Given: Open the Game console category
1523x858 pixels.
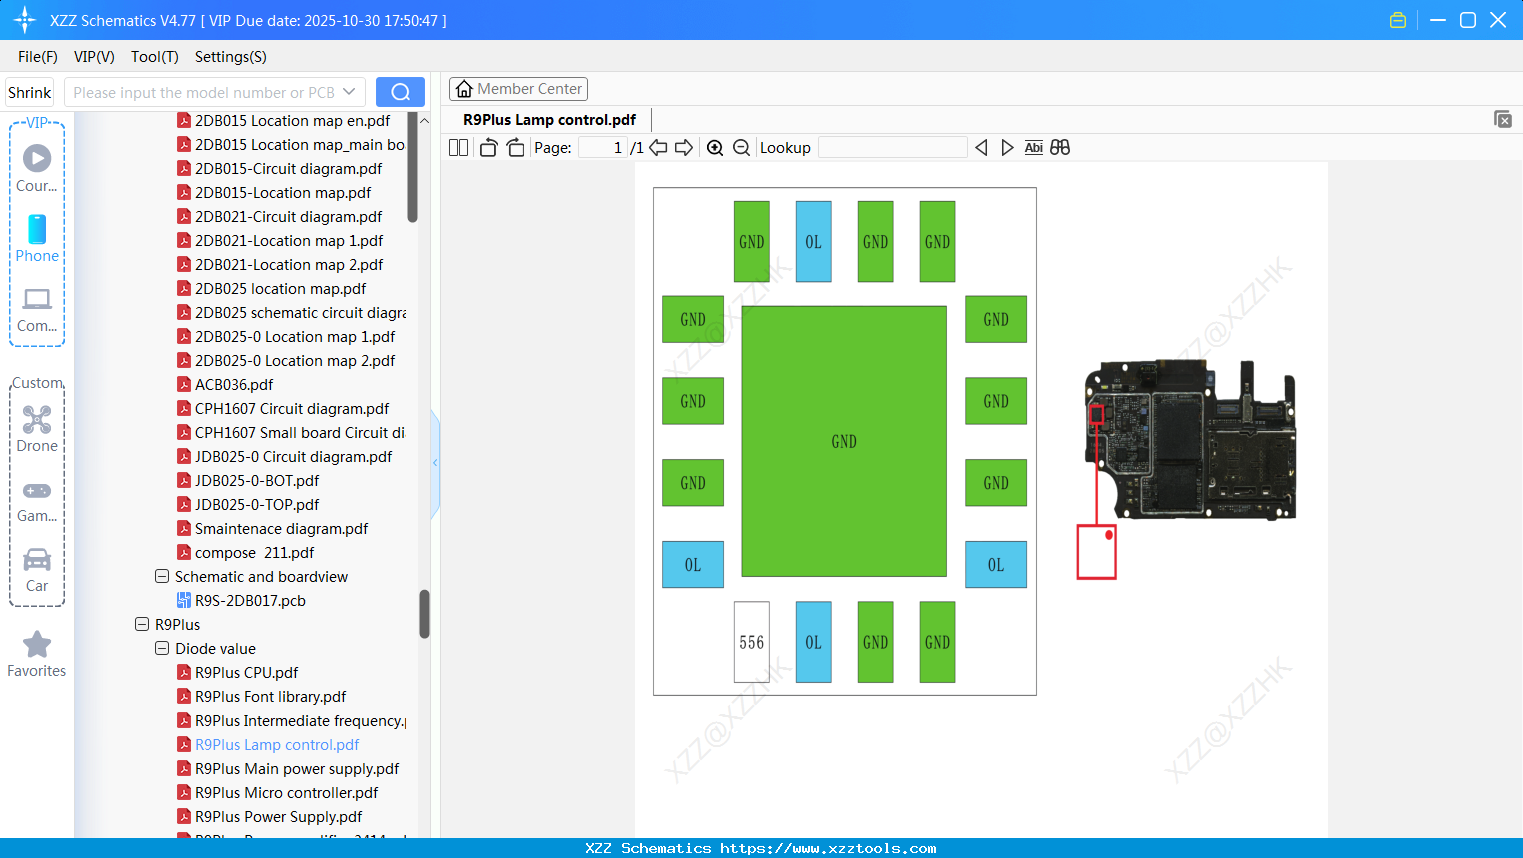Looking at the screenshot, I should click(x=37, y=501).
